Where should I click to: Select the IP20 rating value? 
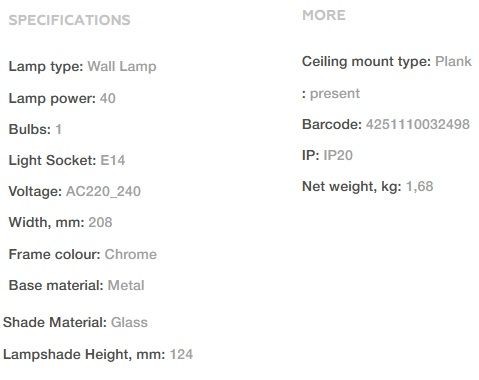coord(338,155)
